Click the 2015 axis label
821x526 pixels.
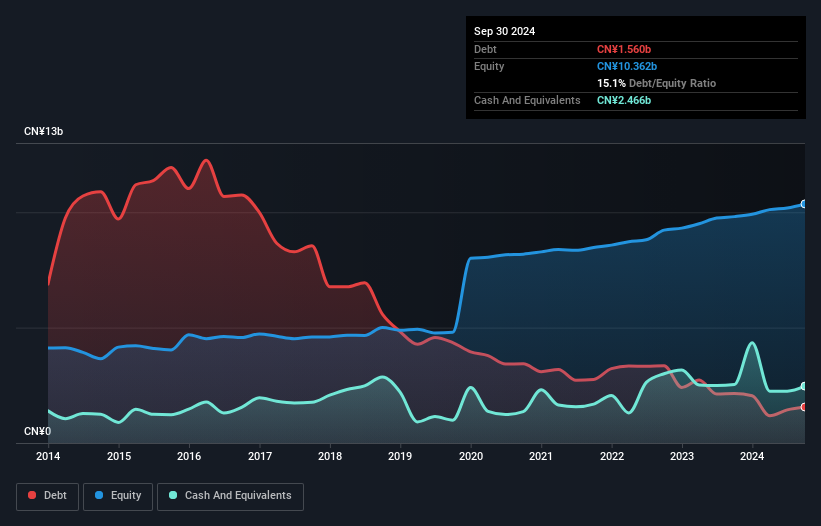point(119,456)
